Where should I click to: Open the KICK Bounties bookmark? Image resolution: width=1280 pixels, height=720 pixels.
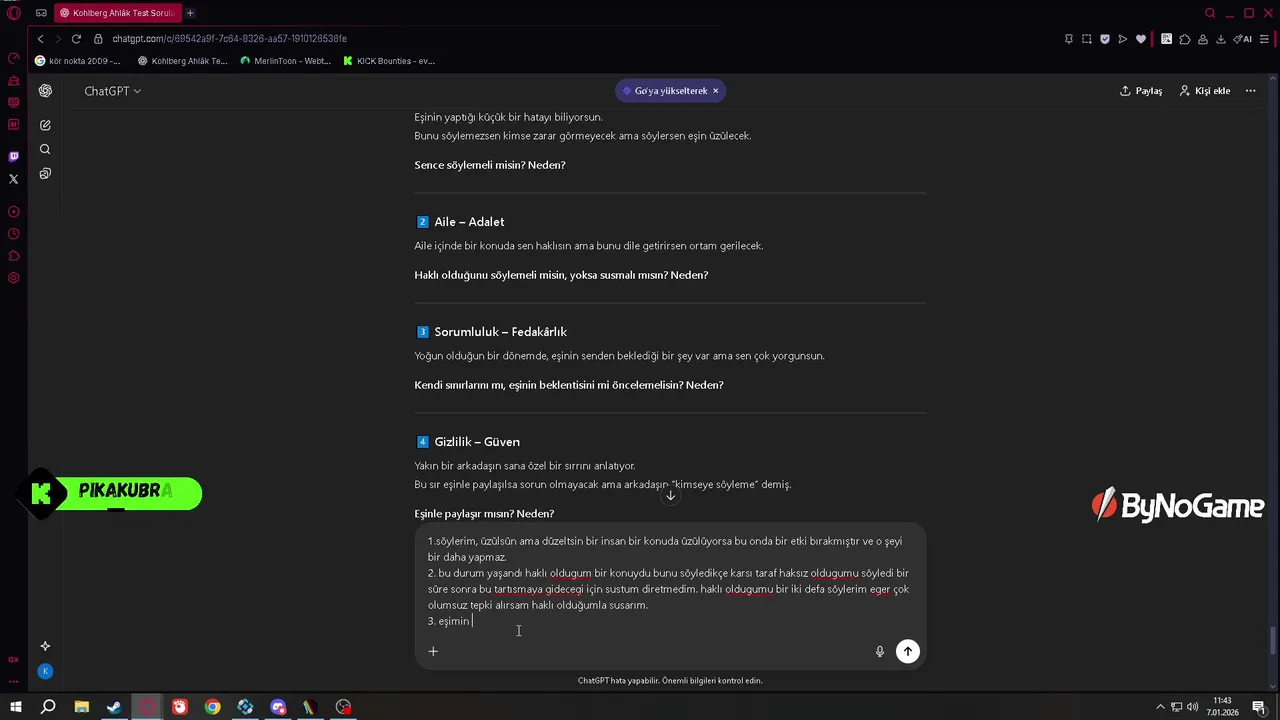(x=389, y=61)
